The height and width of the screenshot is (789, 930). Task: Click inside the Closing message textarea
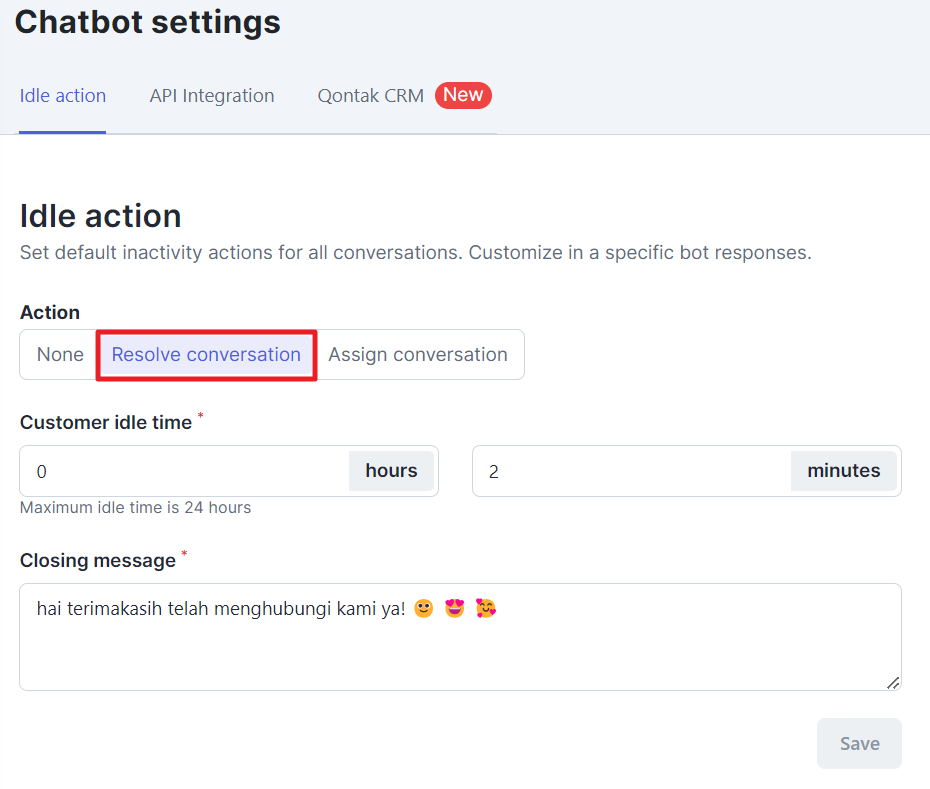460,637
